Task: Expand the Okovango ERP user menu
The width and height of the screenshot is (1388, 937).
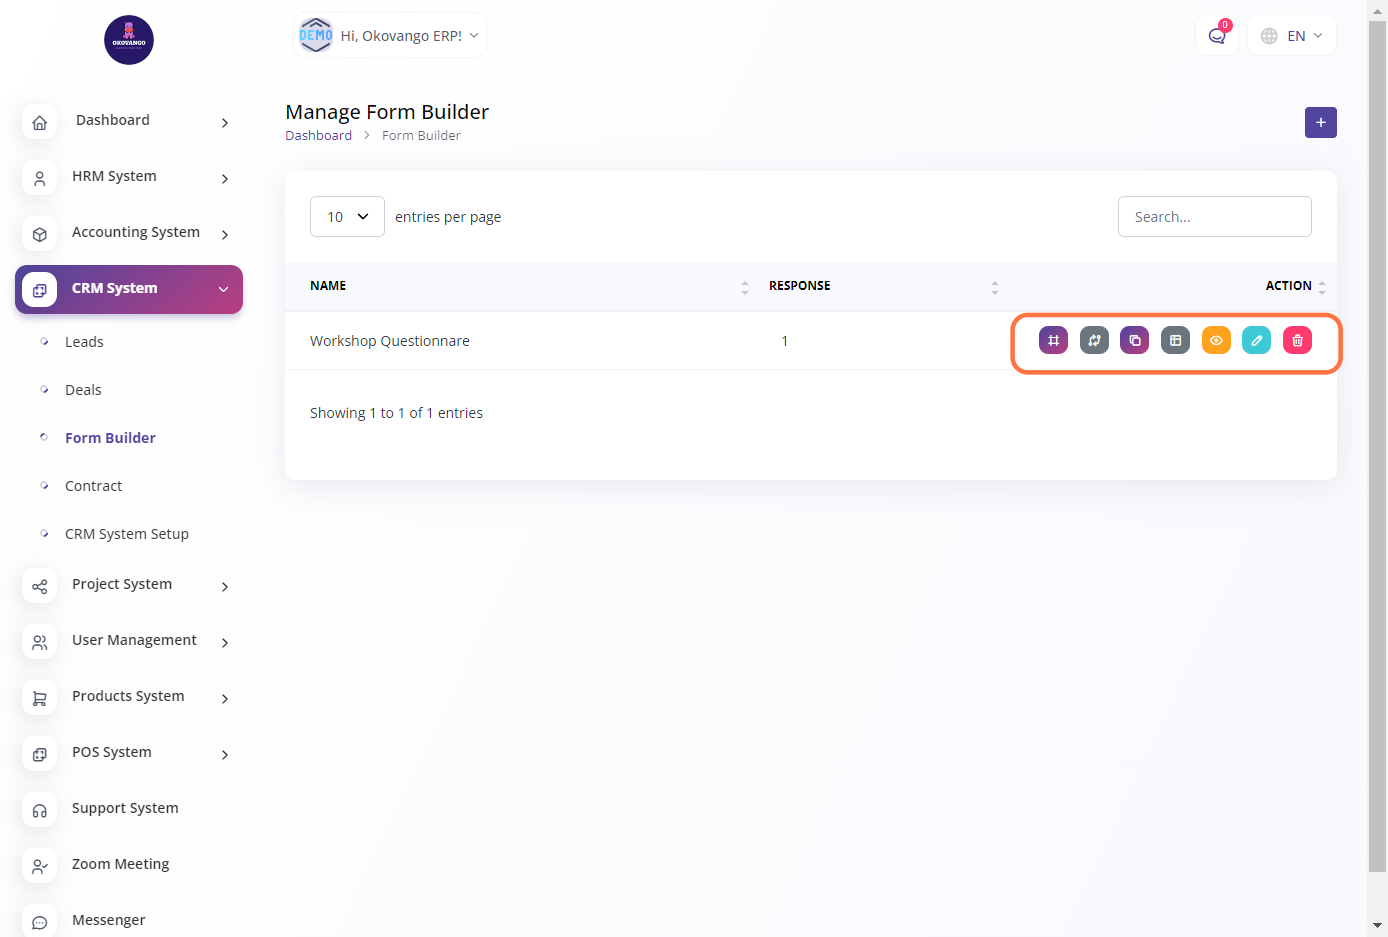Action: click(x=390, y=36)
